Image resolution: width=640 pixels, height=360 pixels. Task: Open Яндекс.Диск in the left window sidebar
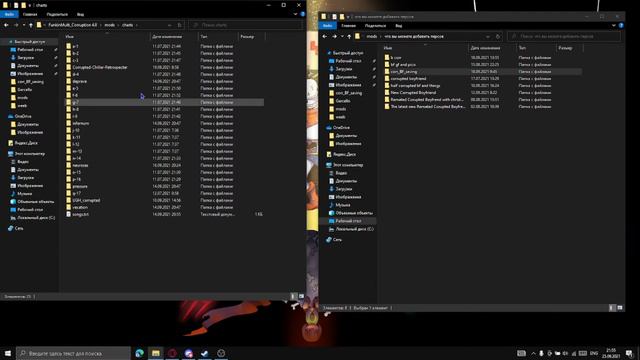[x=26, y=143]
